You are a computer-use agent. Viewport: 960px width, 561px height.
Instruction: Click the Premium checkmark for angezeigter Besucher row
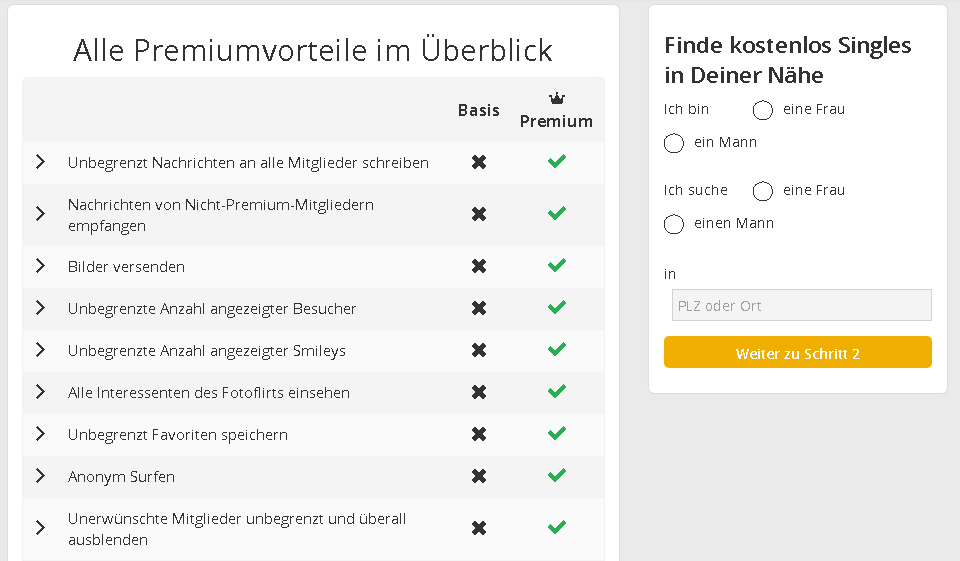(x=557, y=307)
